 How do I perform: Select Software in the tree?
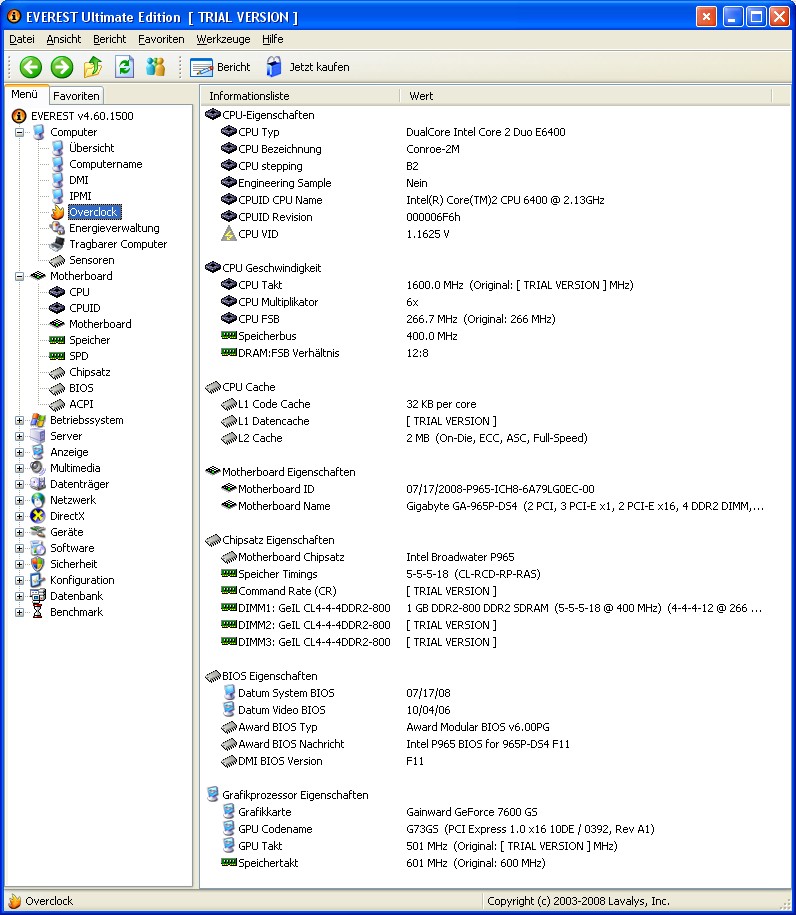(x=72, y=548)
